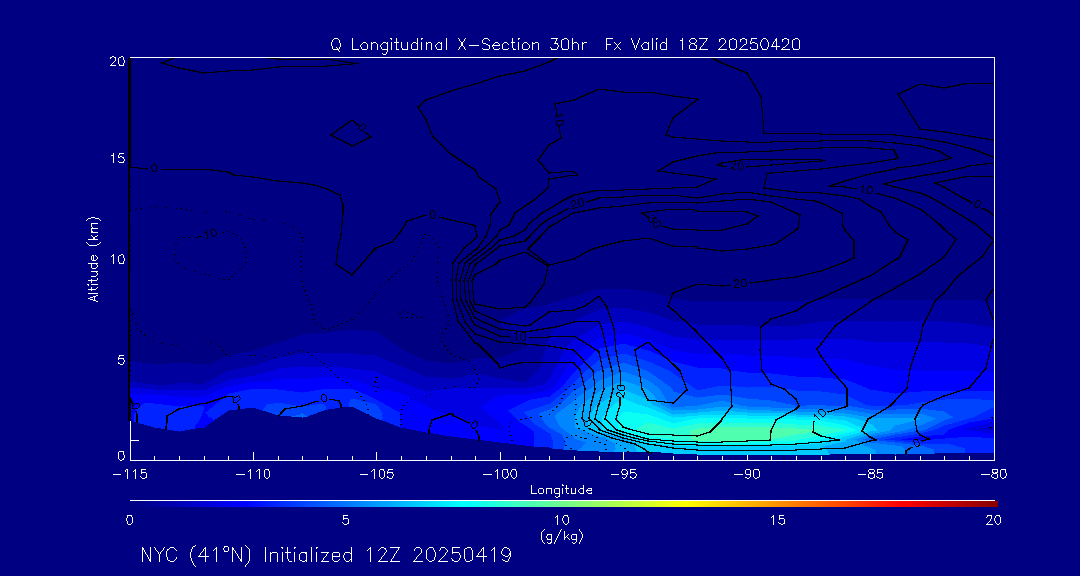Select the -105 longitude tick label
Screen dimensions: 1080x576
[376, 475]
